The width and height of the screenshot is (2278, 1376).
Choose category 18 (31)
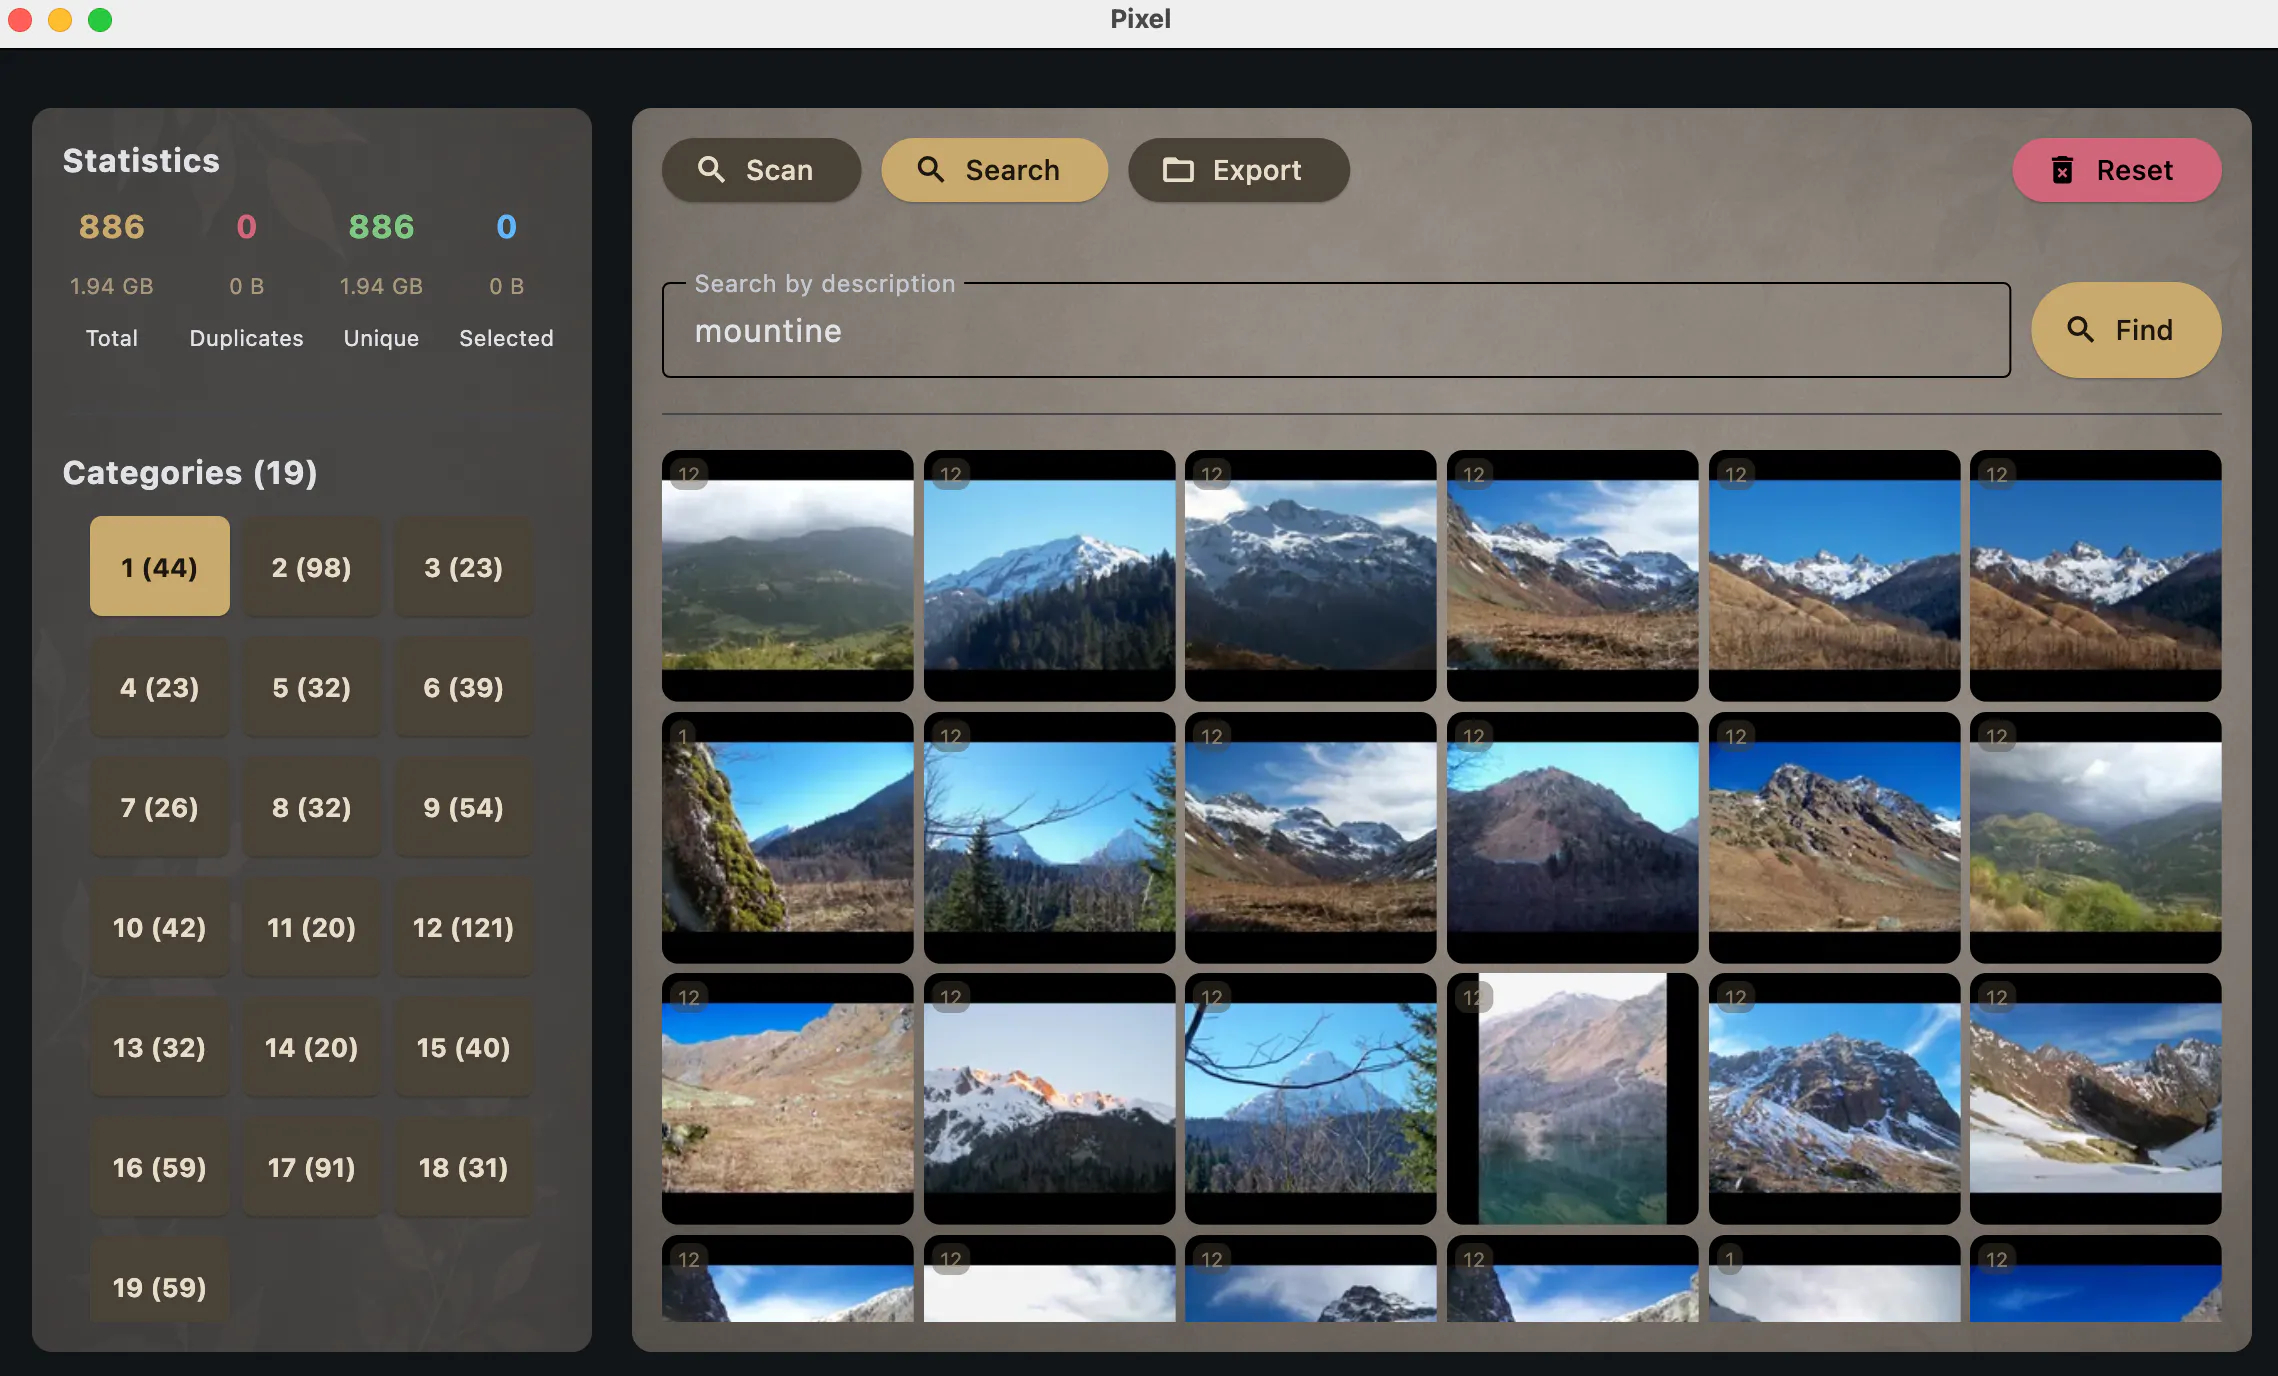[x=464, y=1167]
